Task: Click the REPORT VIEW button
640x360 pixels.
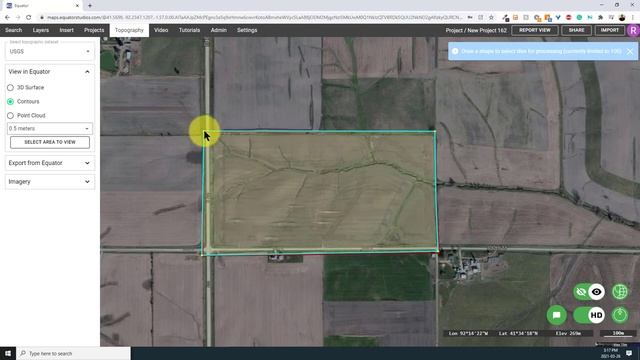Action: (x=535, y=30)
